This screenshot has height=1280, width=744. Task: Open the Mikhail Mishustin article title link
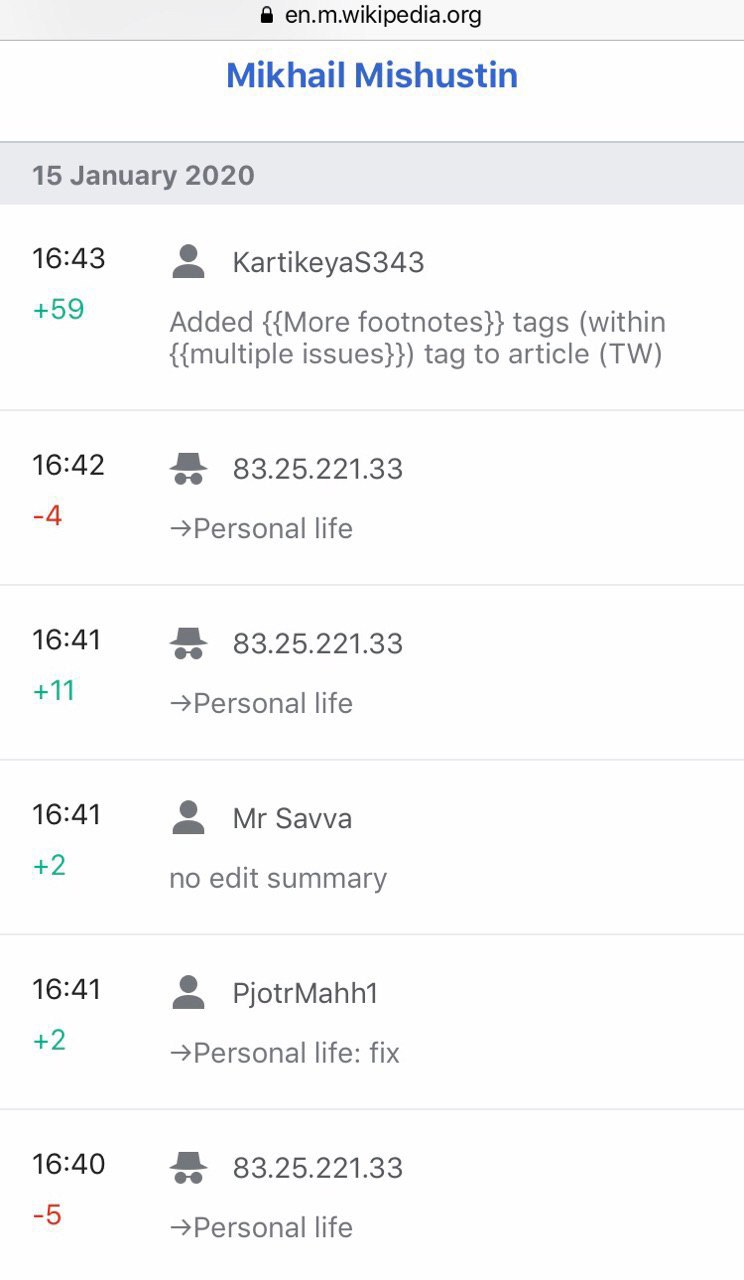tap(372, 76)
